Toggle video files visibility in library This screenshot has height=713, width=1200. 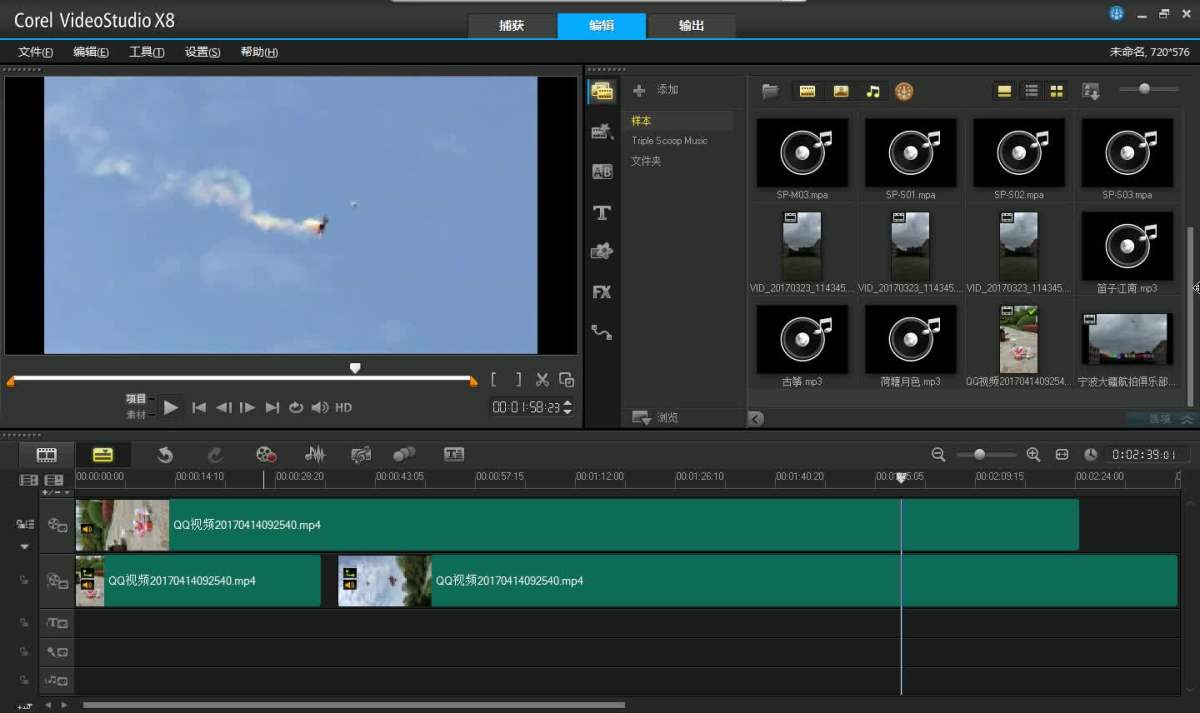click(x=807, y=91)
